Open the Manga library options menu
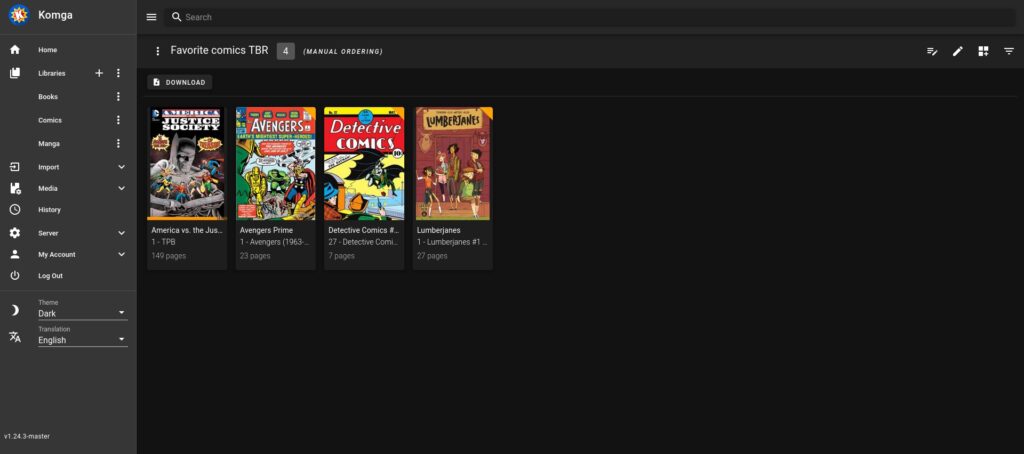Screen dimensions: 1024x454 (118, 144)
